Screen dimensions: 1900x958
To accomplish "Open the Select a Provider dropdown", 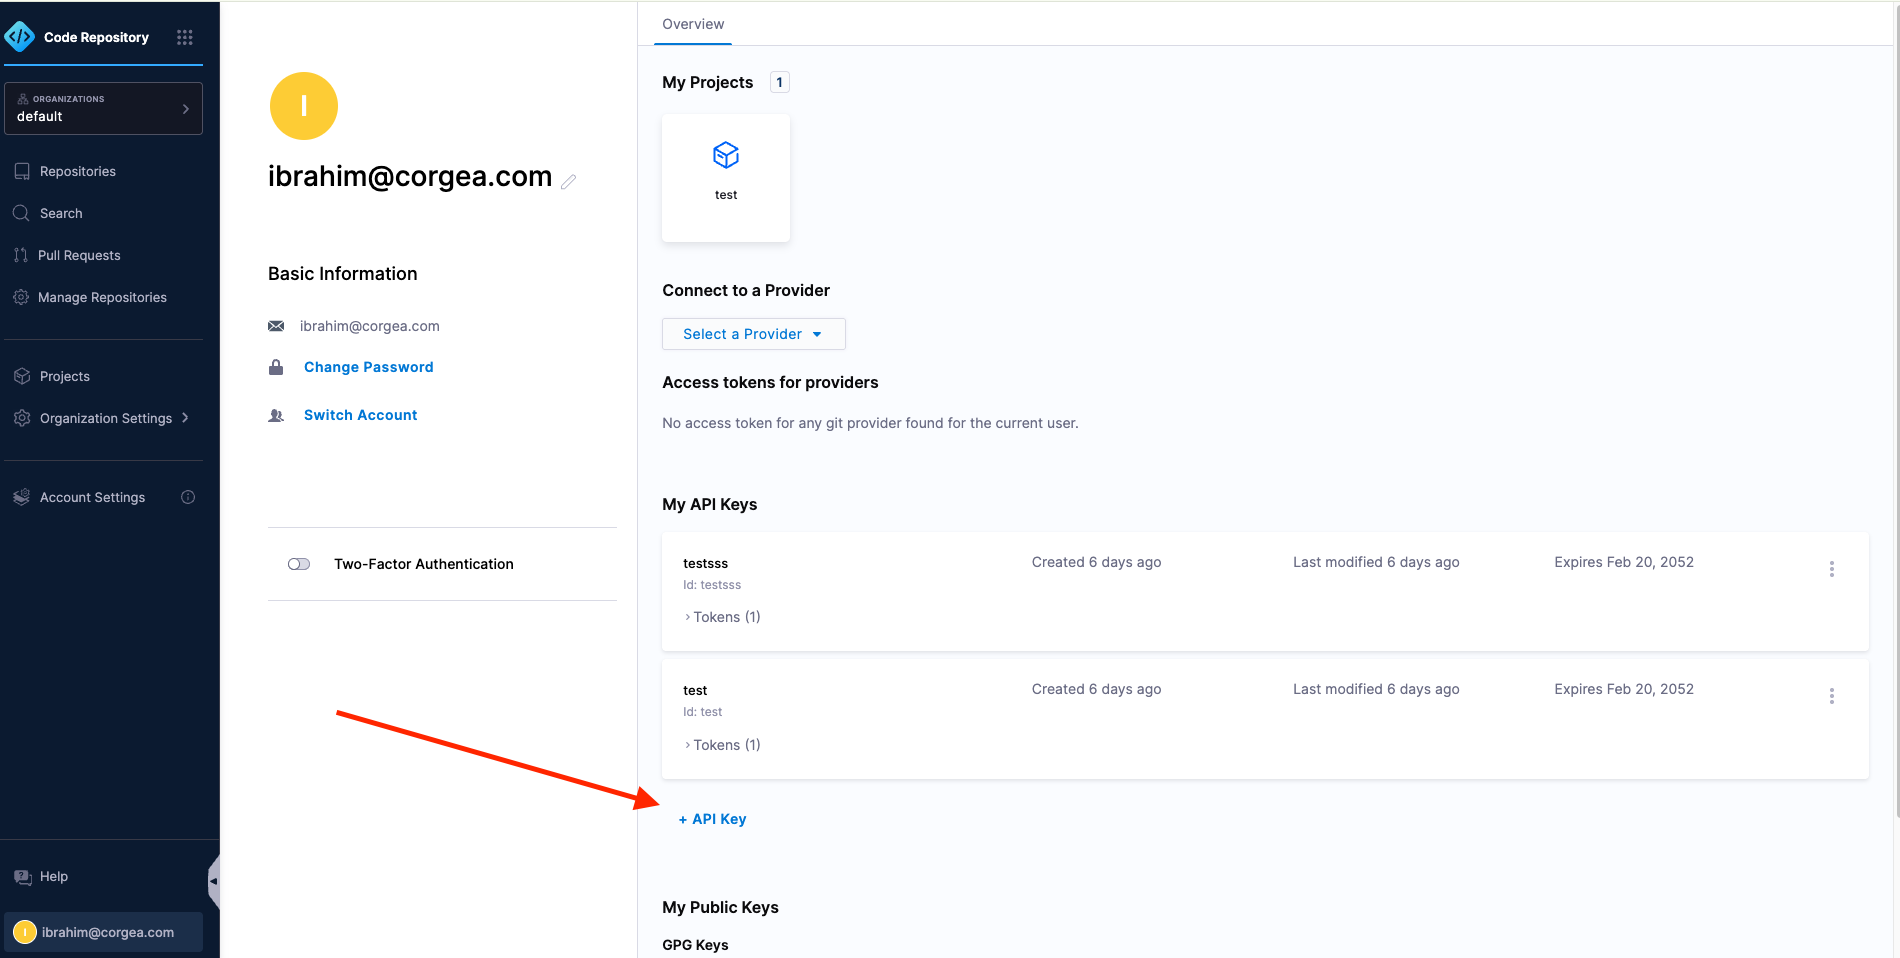I will click(754, 334).
